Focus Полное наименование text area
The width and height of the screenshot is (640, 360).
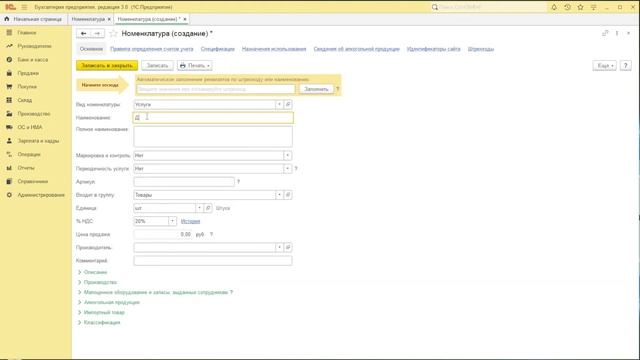[213, 136]
